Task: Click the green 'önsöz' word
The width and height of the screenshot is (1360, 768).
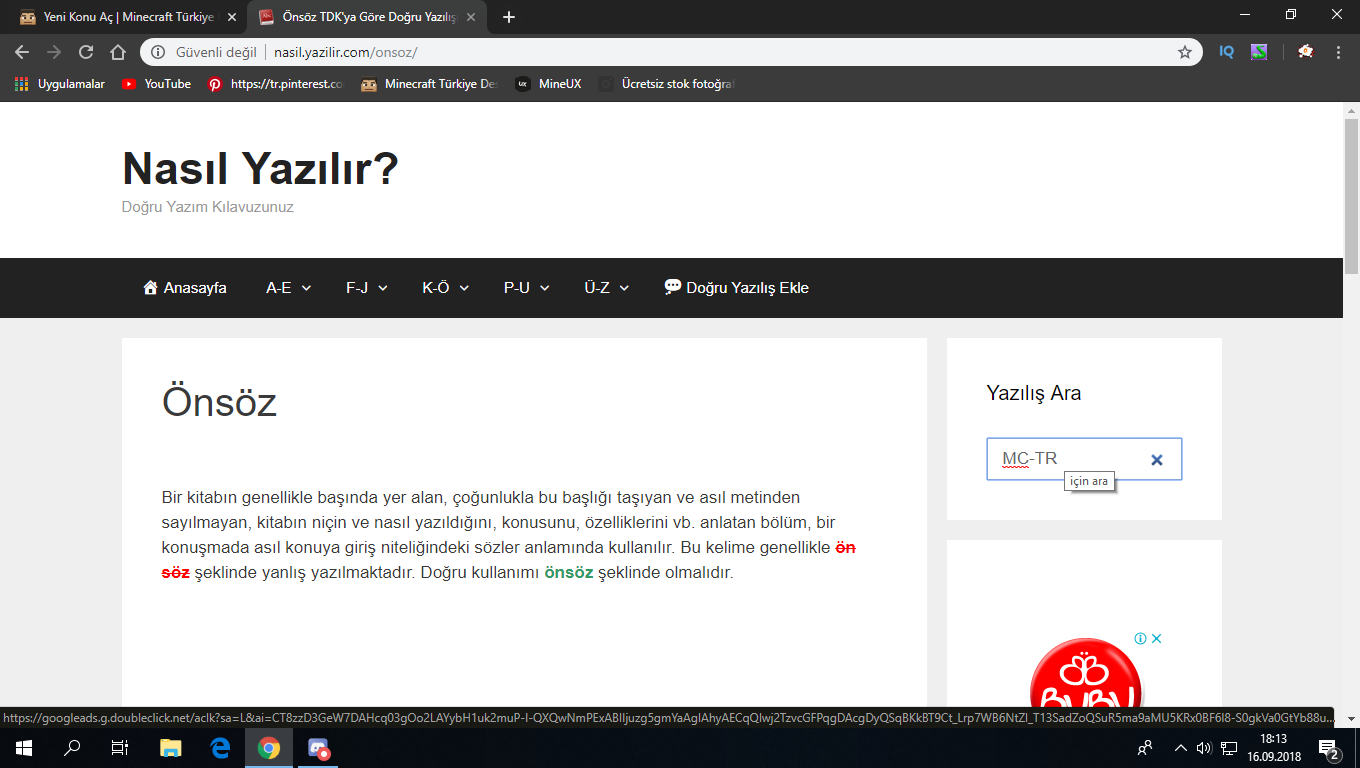Action: [x=569, y=573]
